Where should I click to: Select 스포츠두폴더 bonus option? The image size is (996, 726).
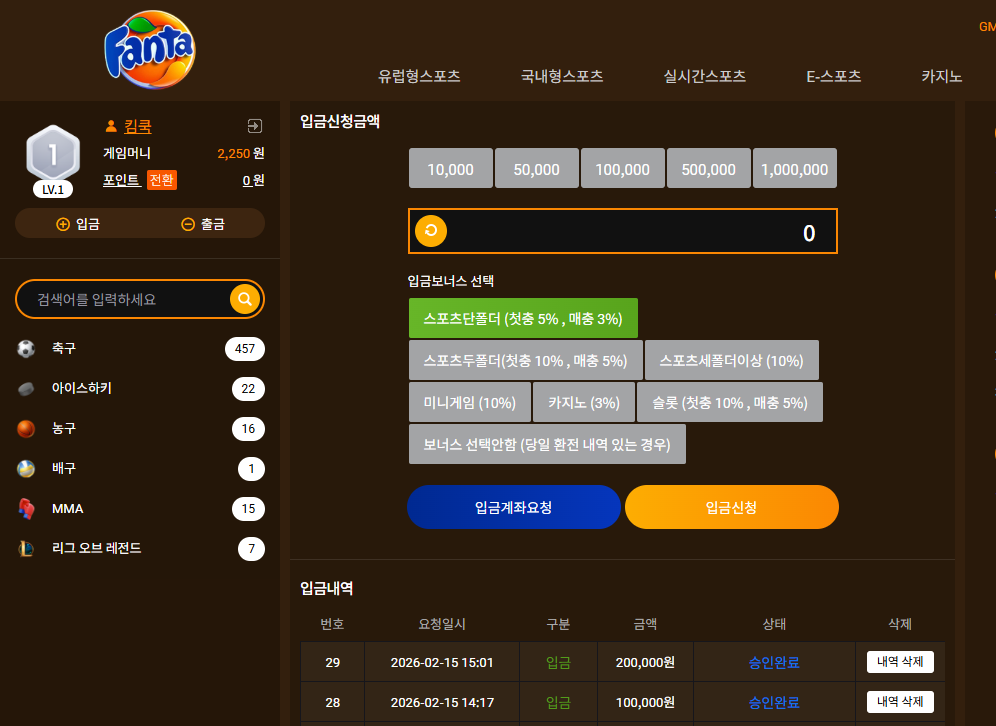pos(525,361)
